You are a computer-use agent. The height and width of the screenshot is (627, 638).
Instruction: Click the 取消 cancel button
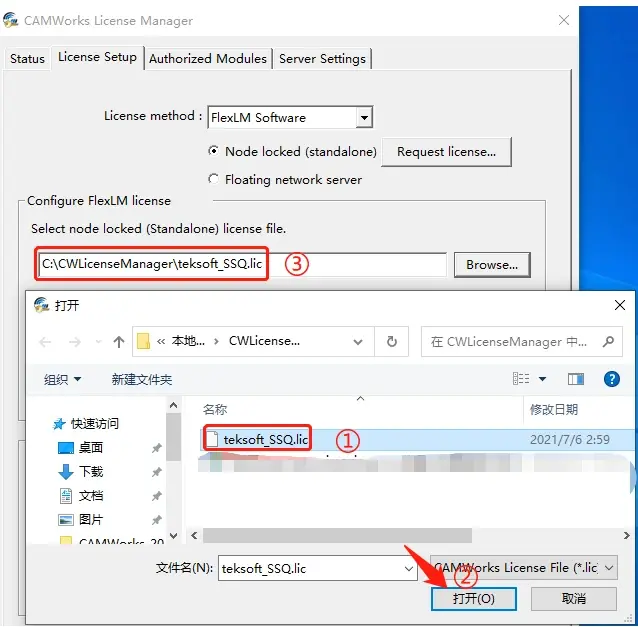[x=574, y=599]
